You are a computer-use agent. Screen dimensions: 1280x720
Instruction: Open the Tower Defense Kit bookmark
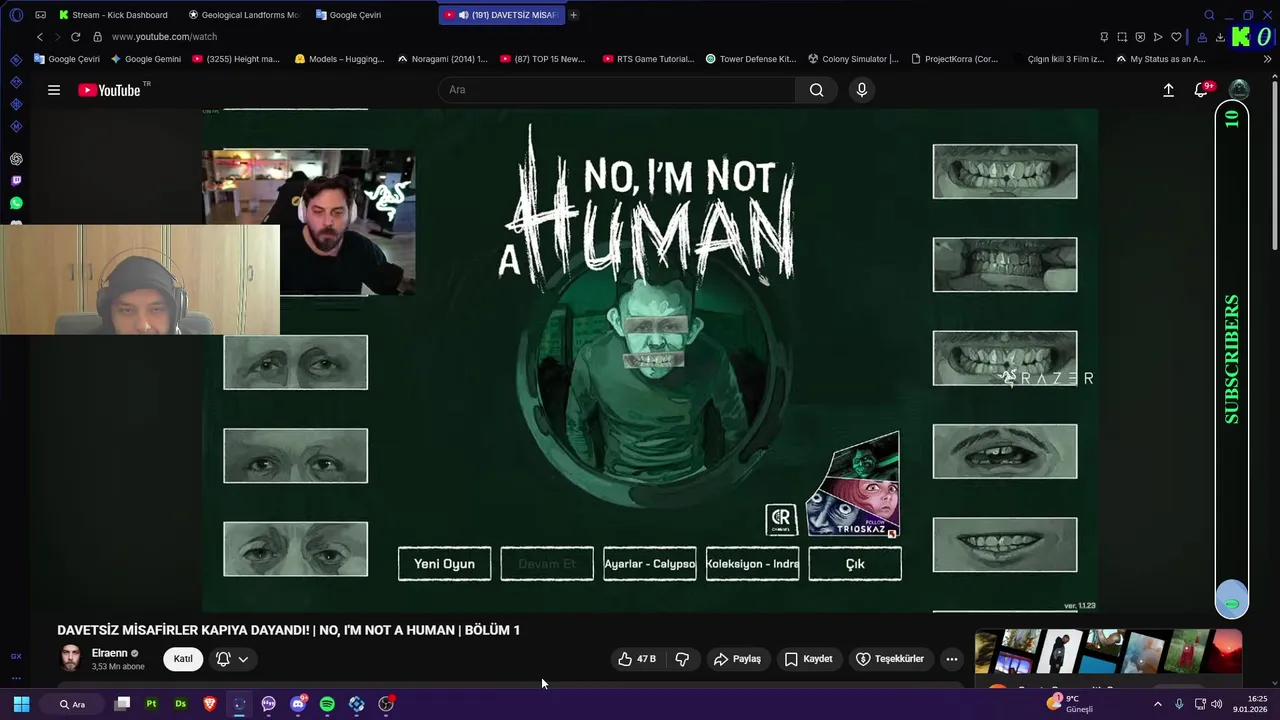751,59
